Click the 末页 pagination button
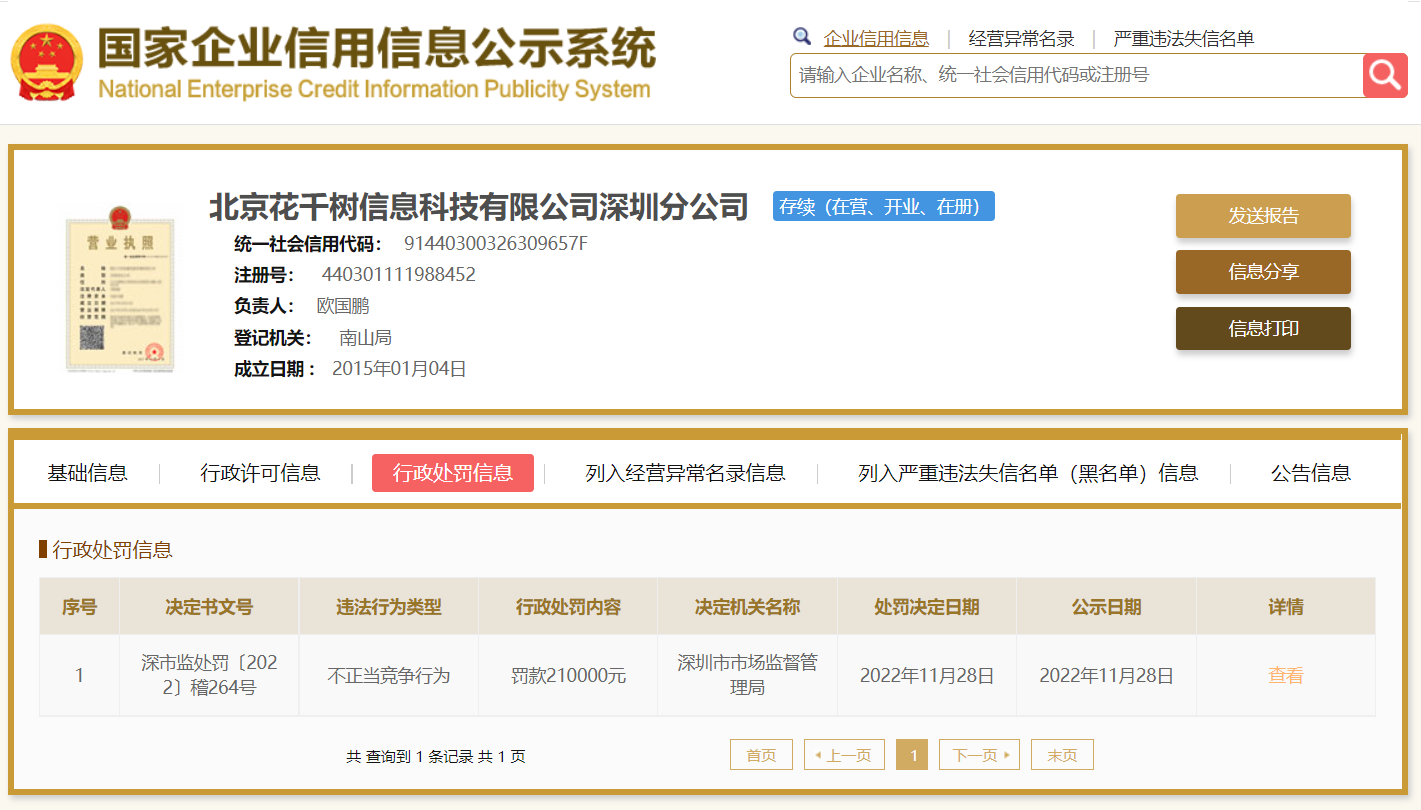 pos(1062,754)
